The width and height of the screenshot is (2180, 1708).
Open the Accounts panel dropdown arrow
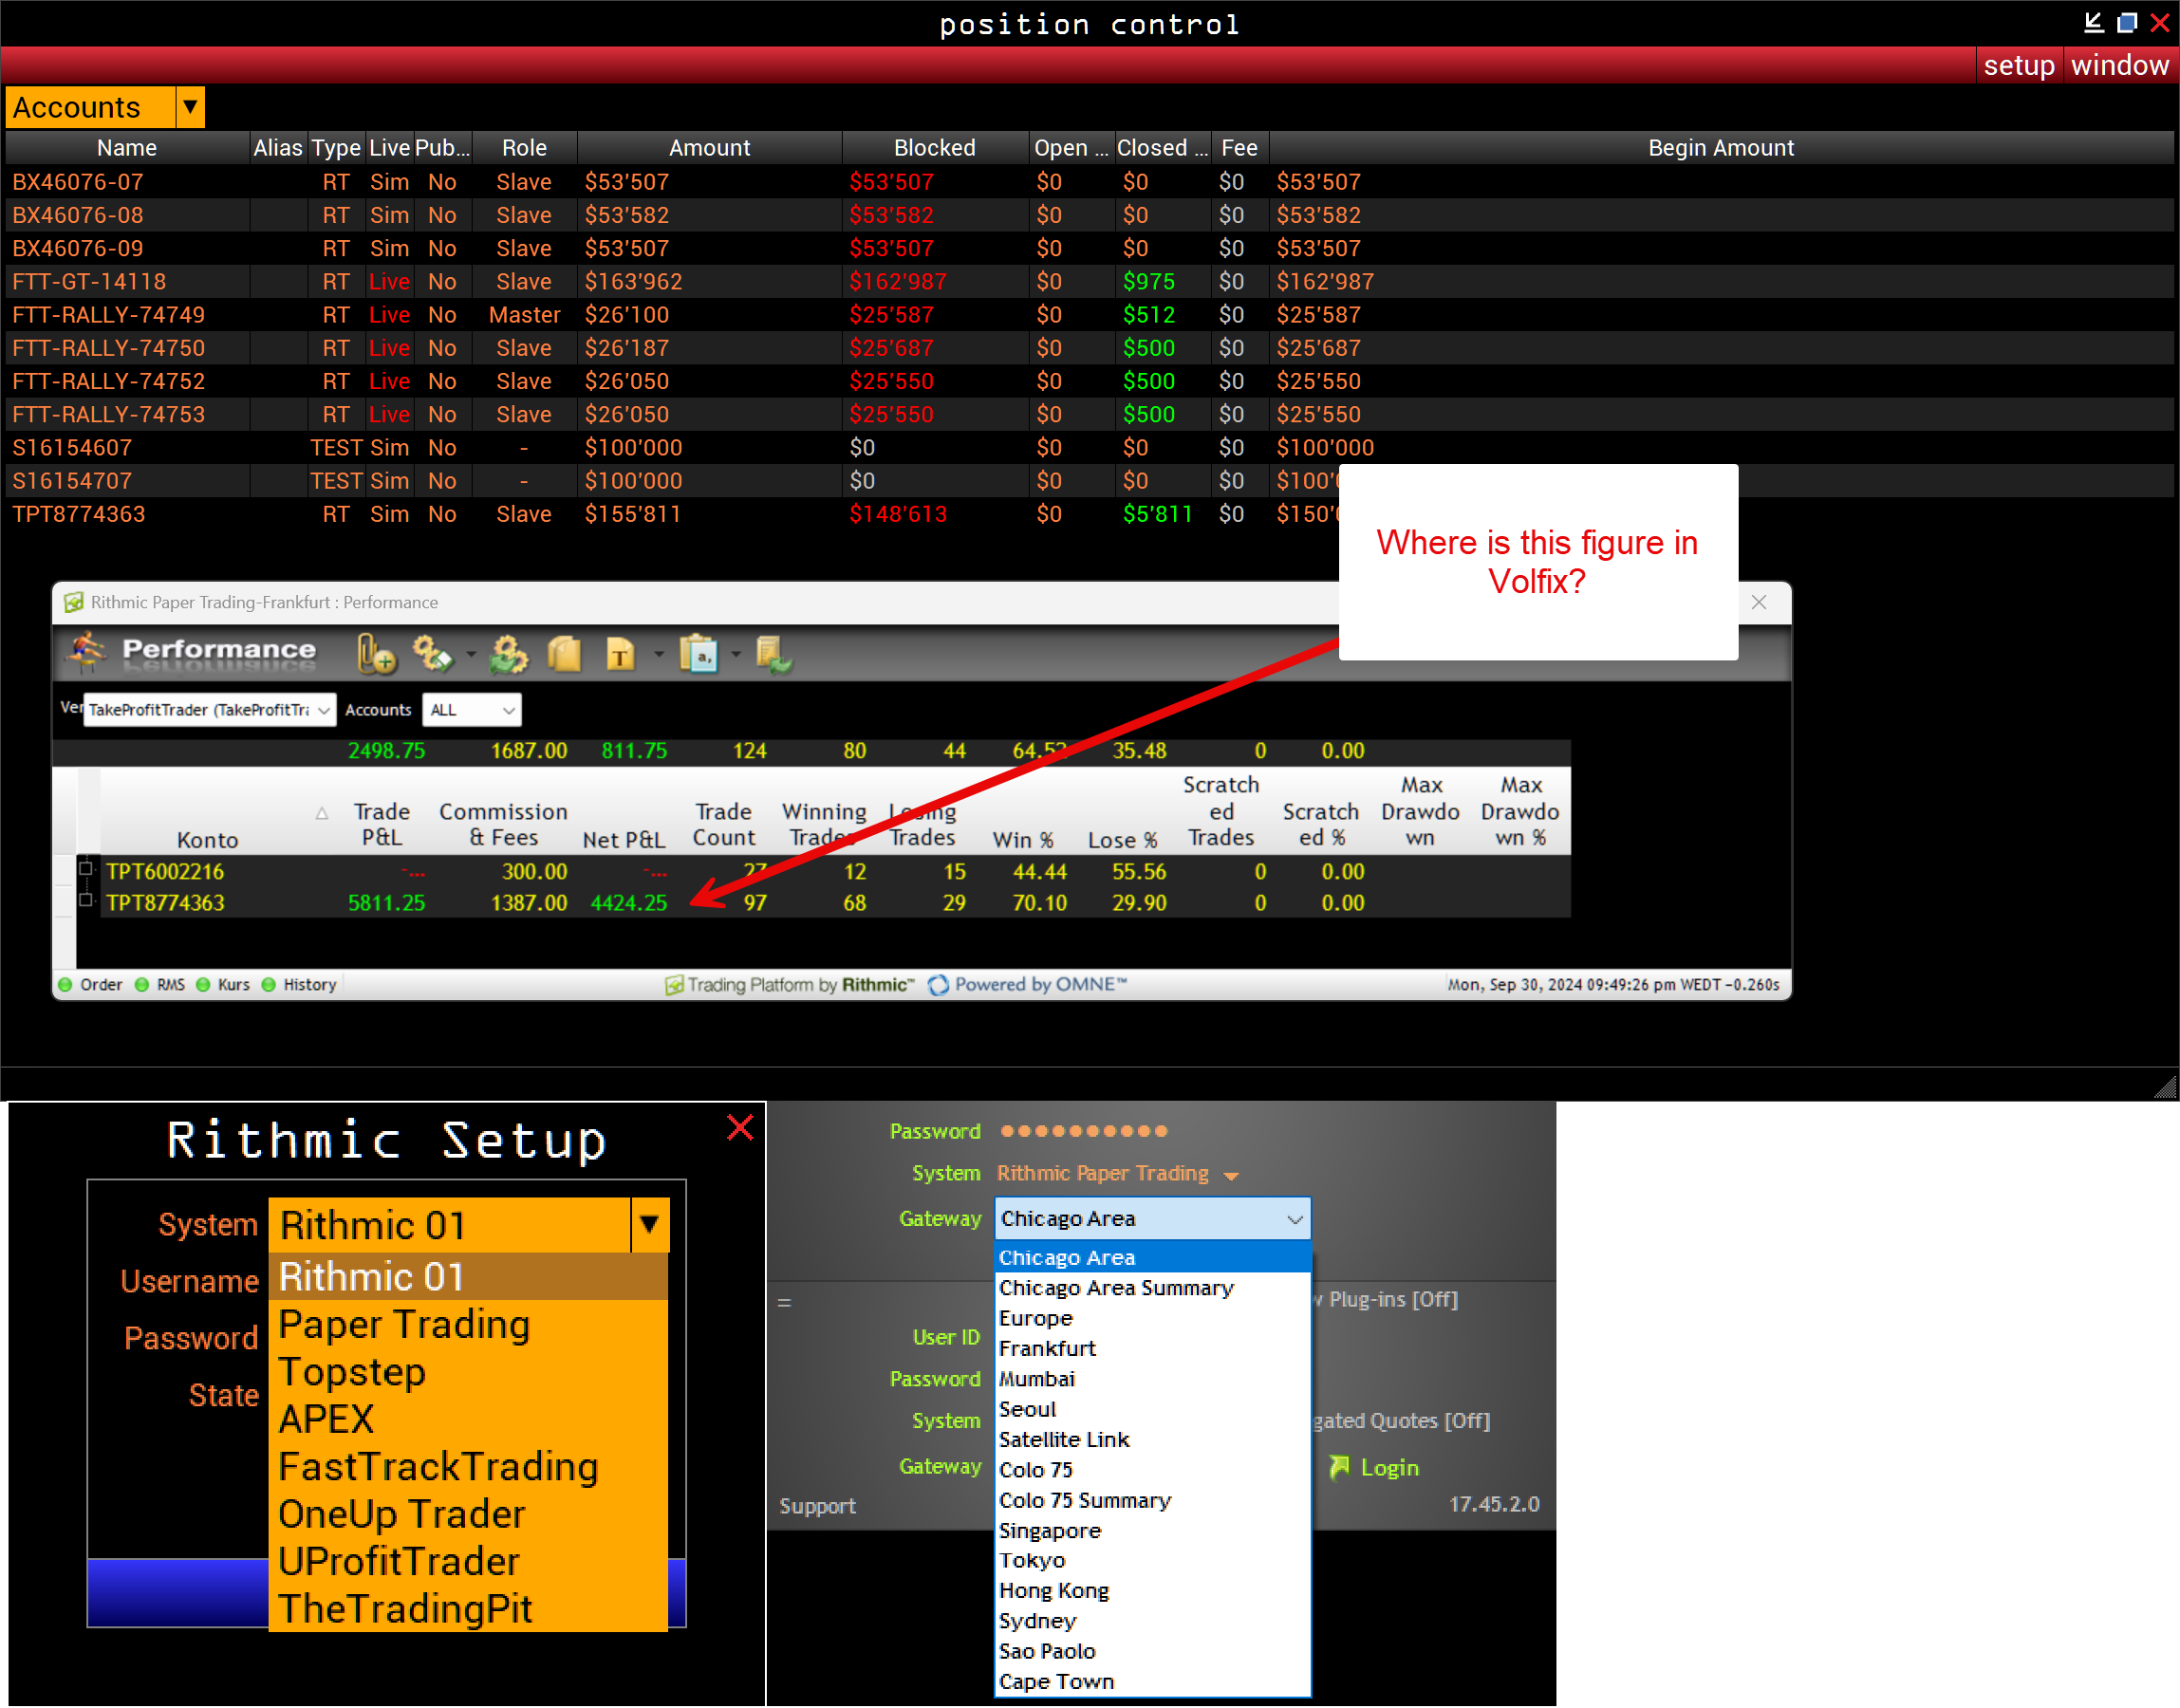(x=190, y=106)
